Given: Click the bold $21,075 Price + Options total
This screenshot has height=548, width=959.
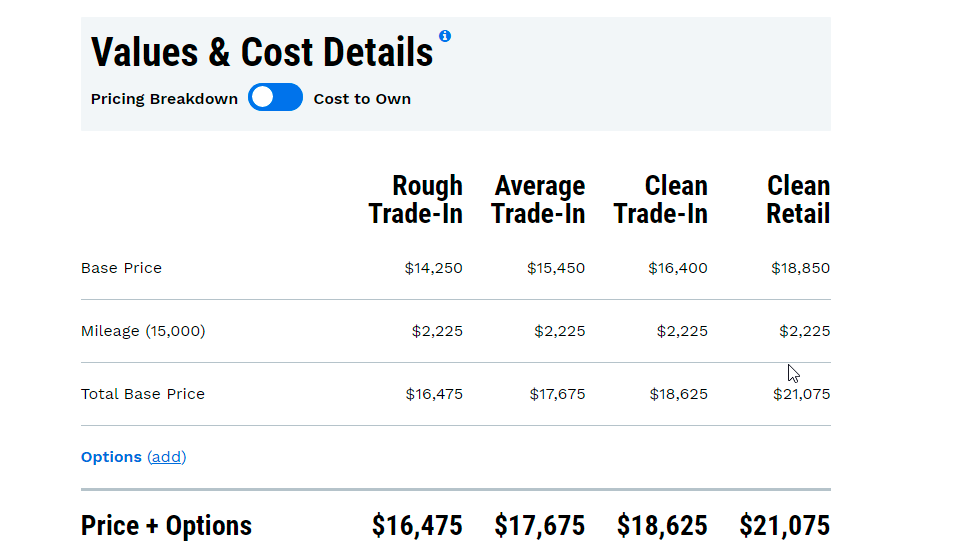Looking at the screenshot, I should (x=785, y=526).
